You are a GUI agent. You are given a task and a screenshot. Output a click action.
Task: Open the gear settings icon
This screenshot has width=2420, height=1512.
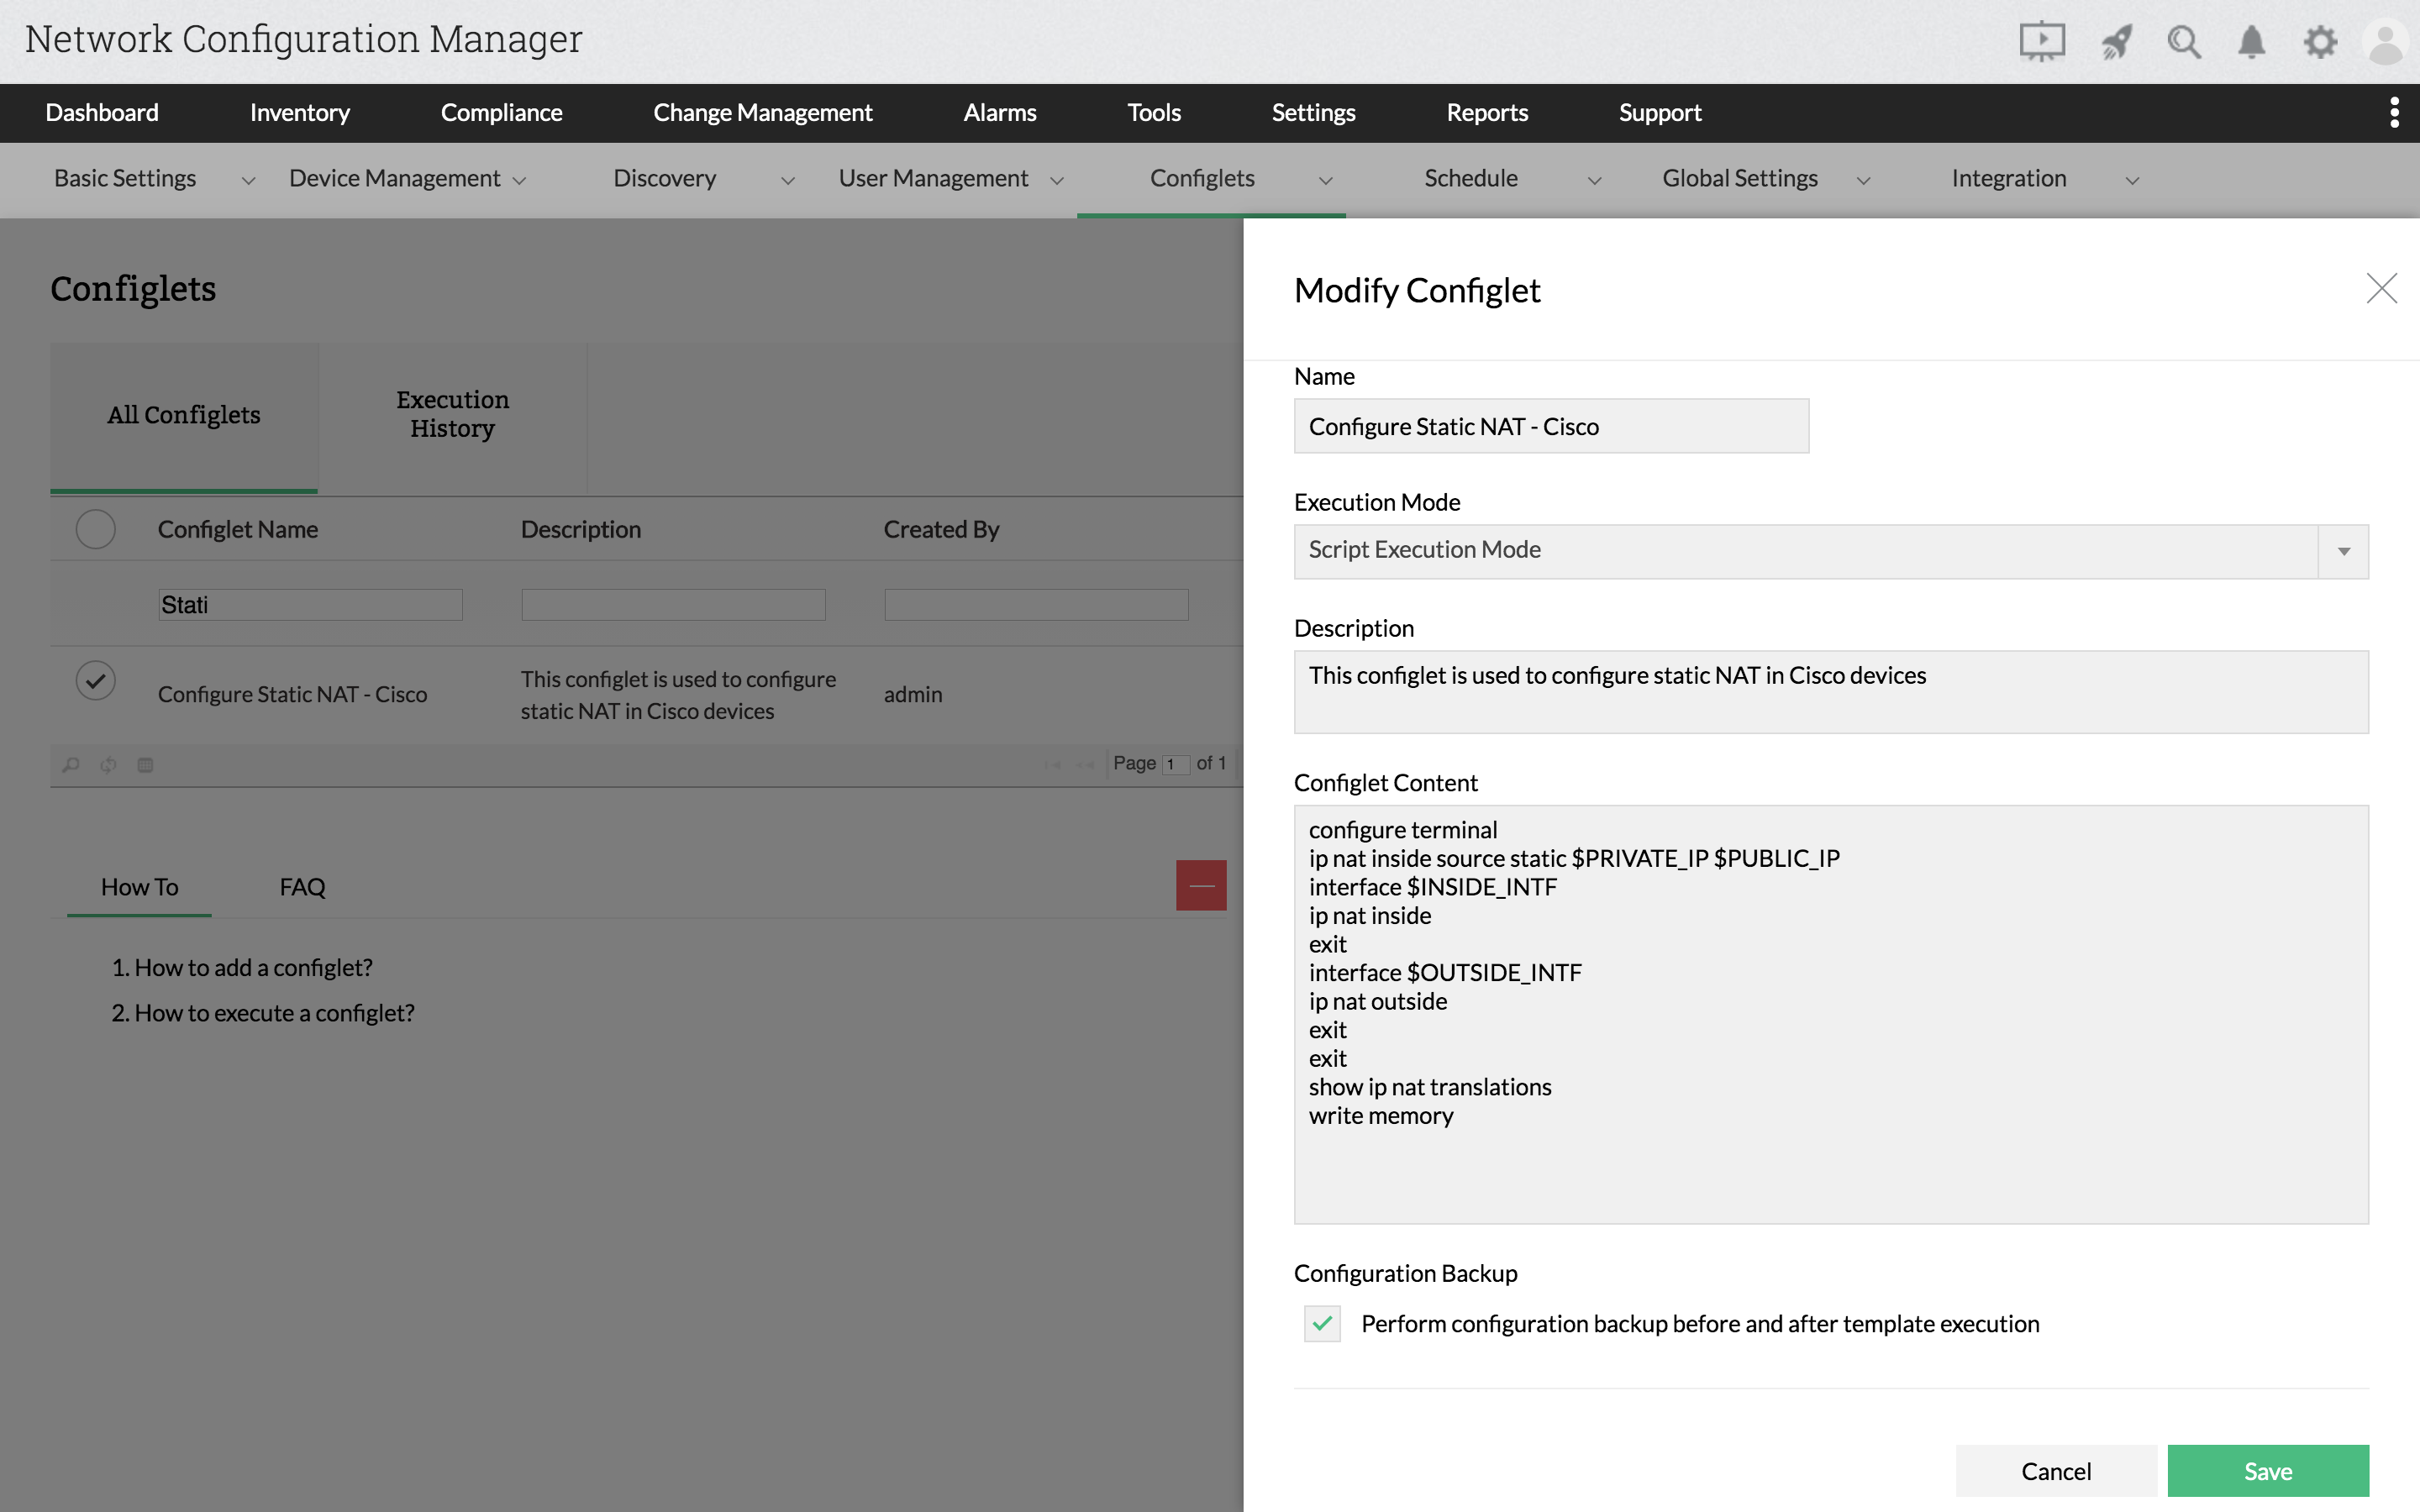(x=2319, y=42)
